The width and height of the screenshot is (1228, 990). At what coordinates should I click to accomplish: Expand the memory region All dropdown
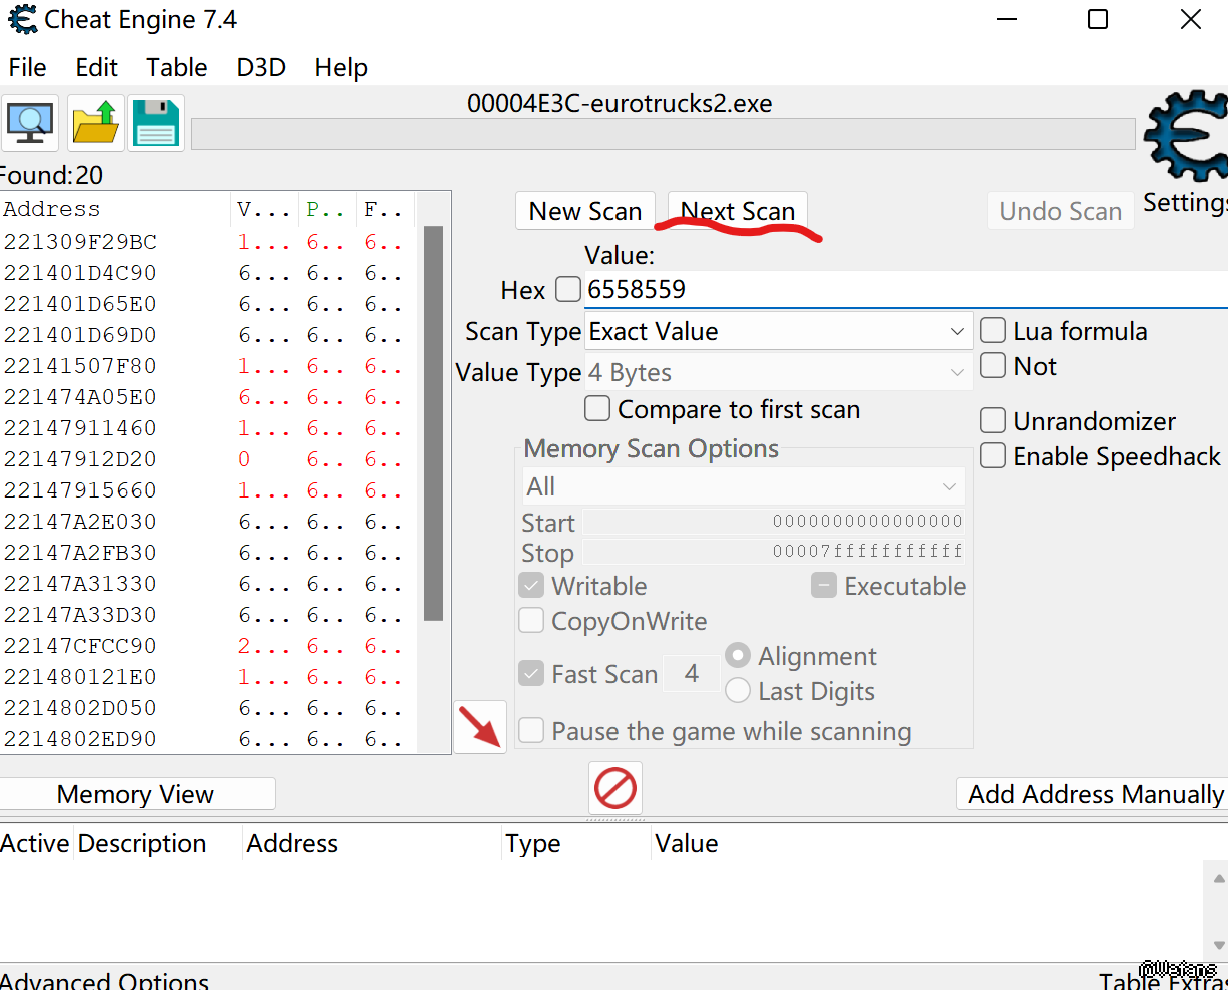click(x=743, y=486)
